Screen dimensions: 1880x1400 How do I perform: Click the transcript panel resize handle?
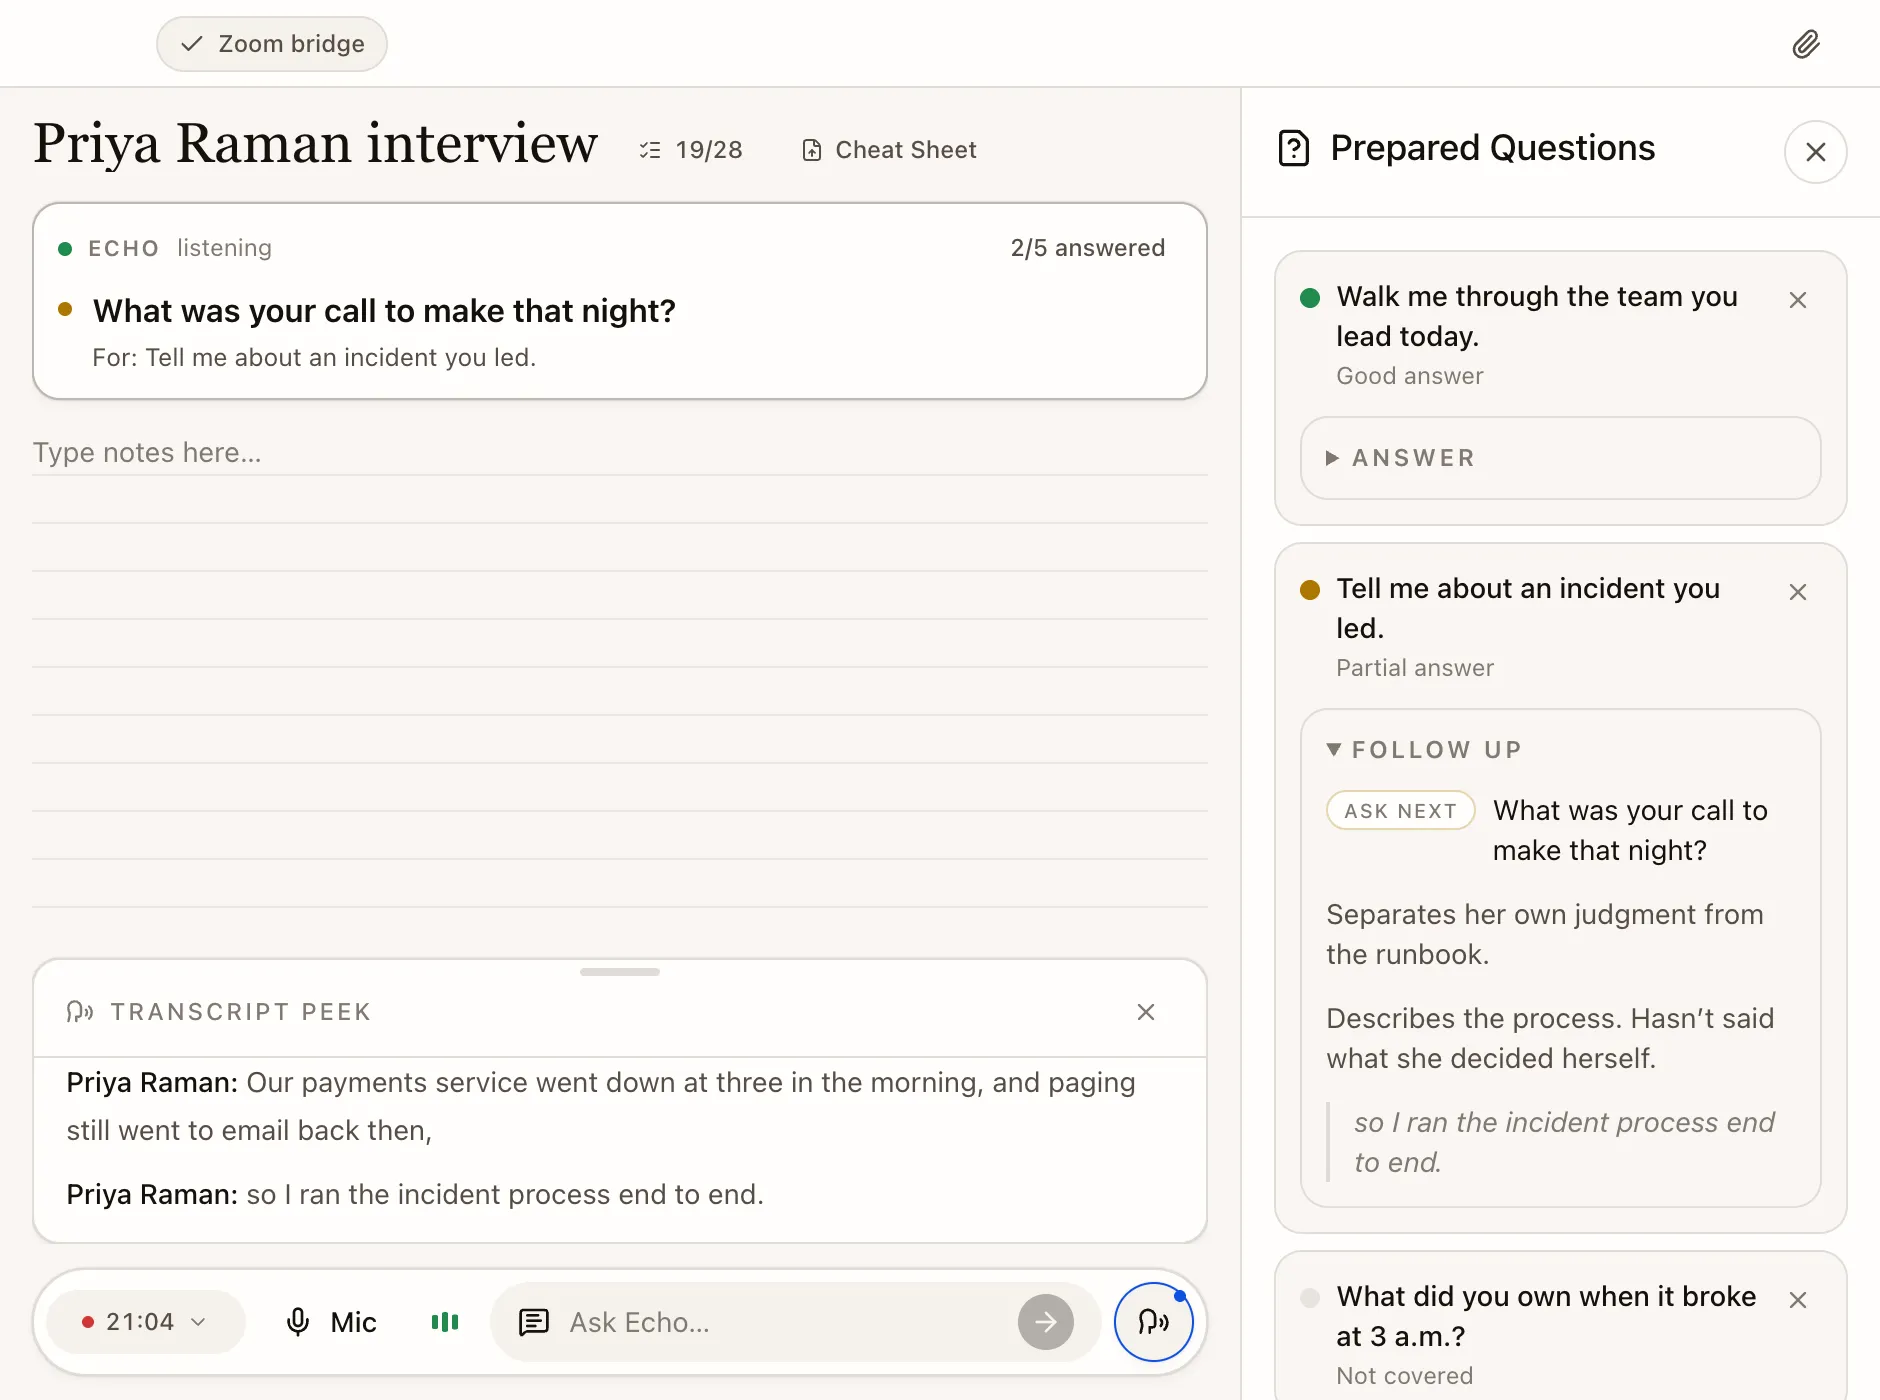(620, 972)
